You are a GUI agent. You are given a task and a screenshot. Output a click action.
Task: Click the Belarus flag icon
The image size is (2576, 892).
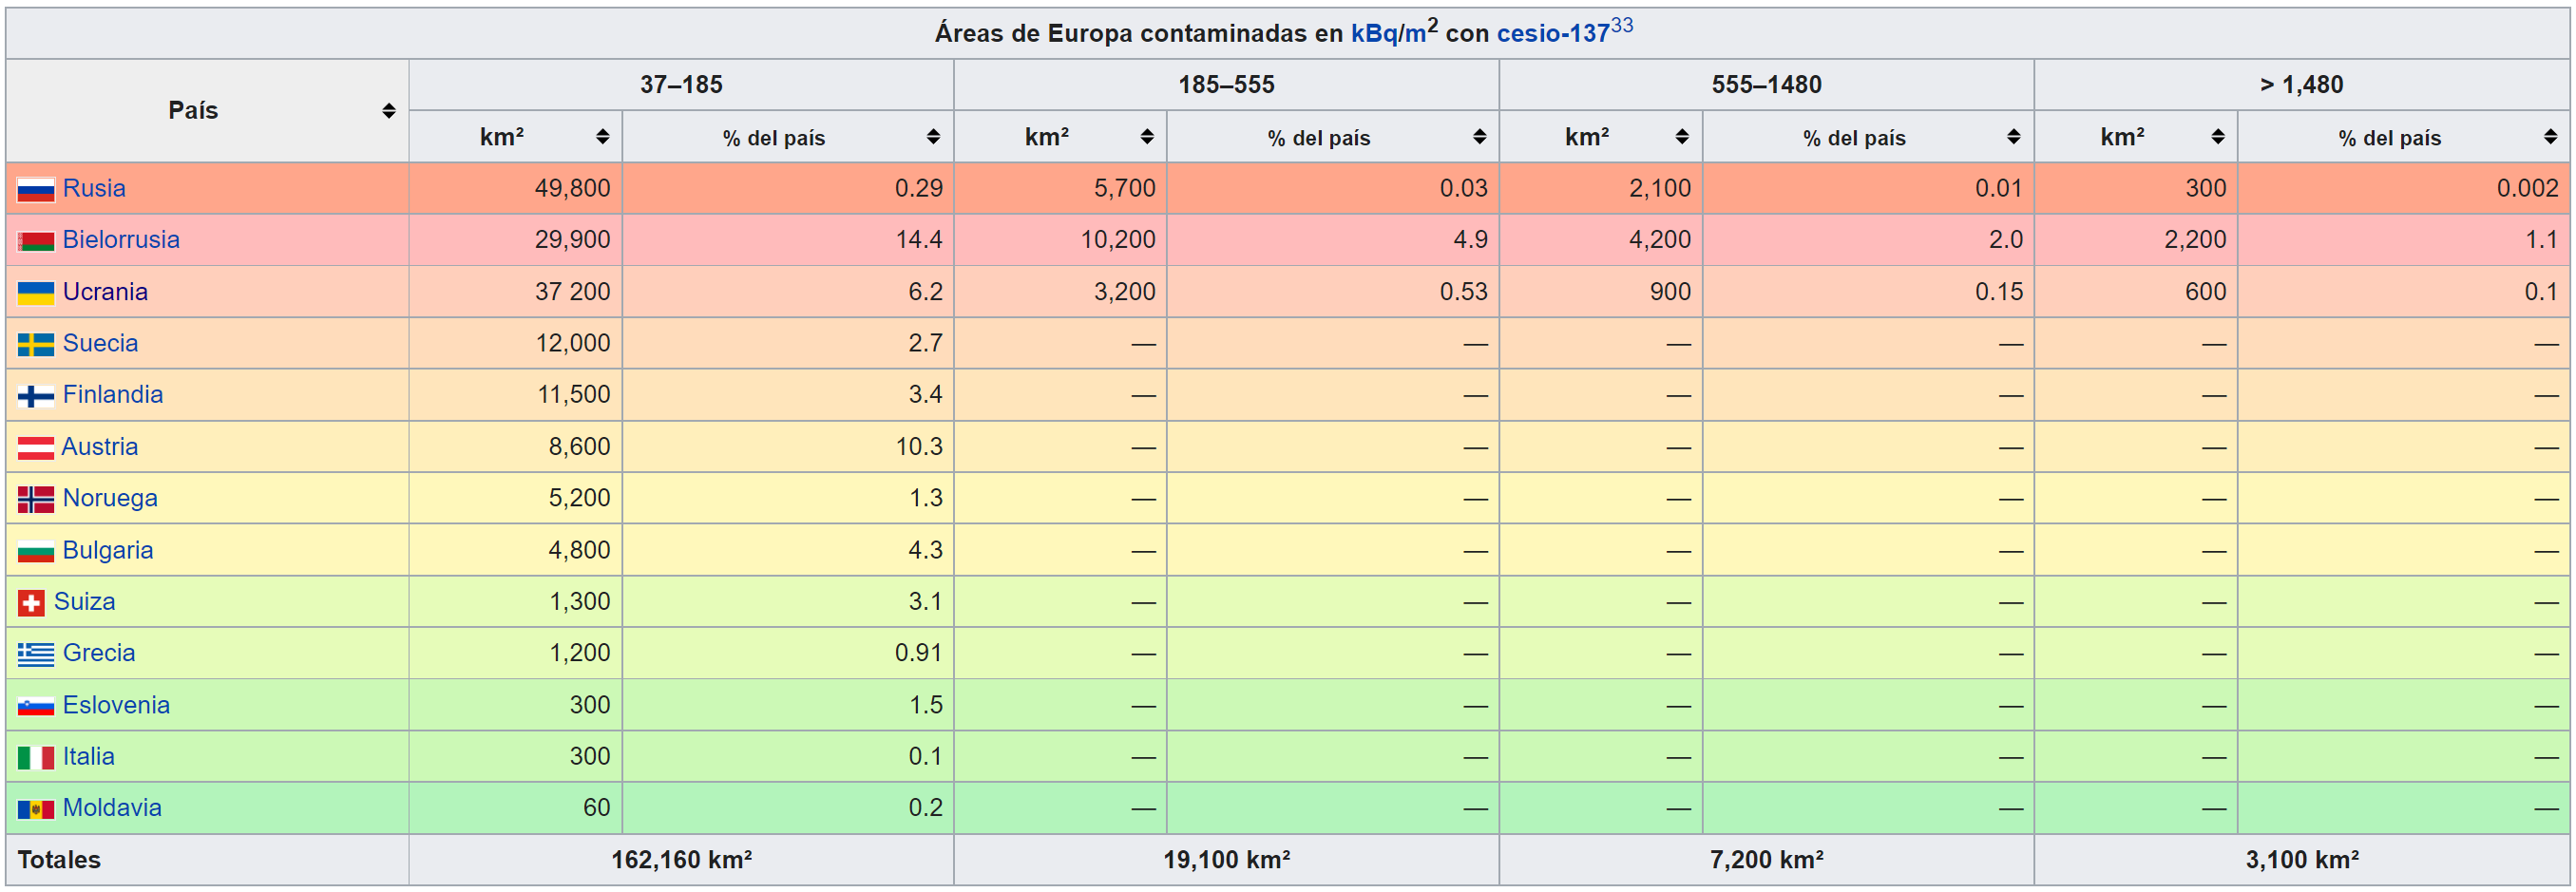coord(35,241)
